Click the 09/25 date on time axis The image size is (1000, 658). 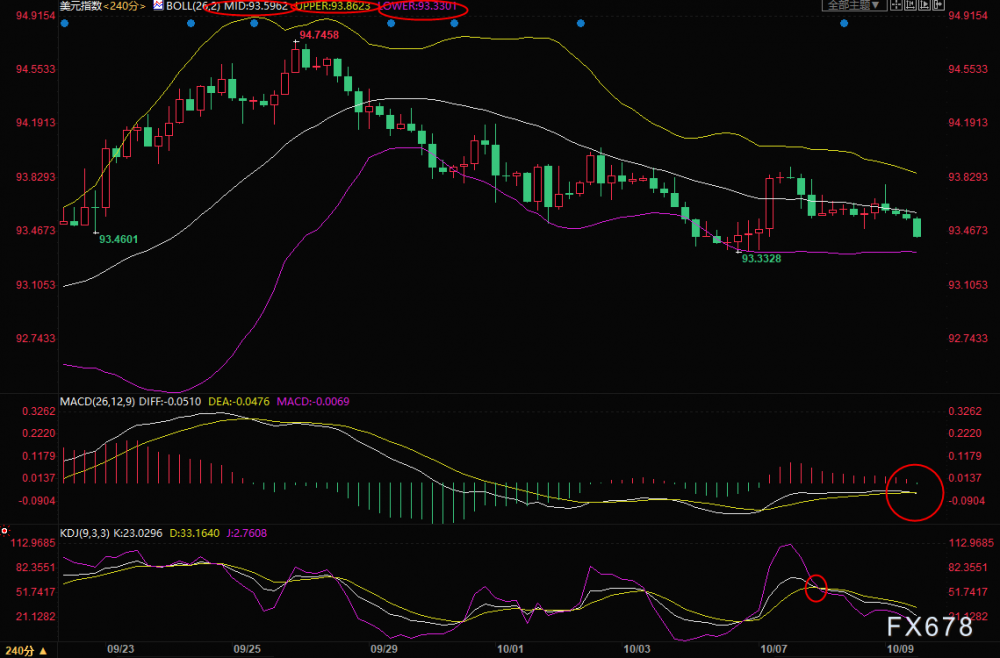click(247, 649)
